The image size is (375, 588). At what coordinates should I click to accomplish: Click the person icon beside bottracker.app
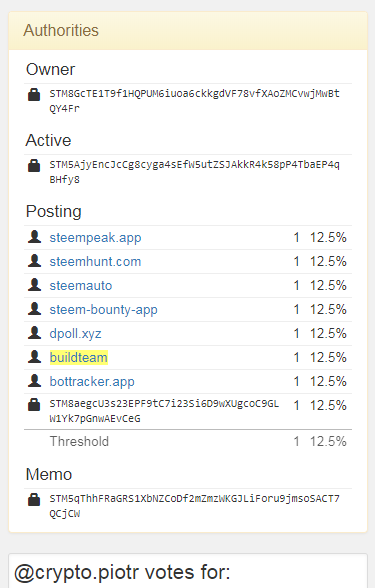(x=34, y=381)
